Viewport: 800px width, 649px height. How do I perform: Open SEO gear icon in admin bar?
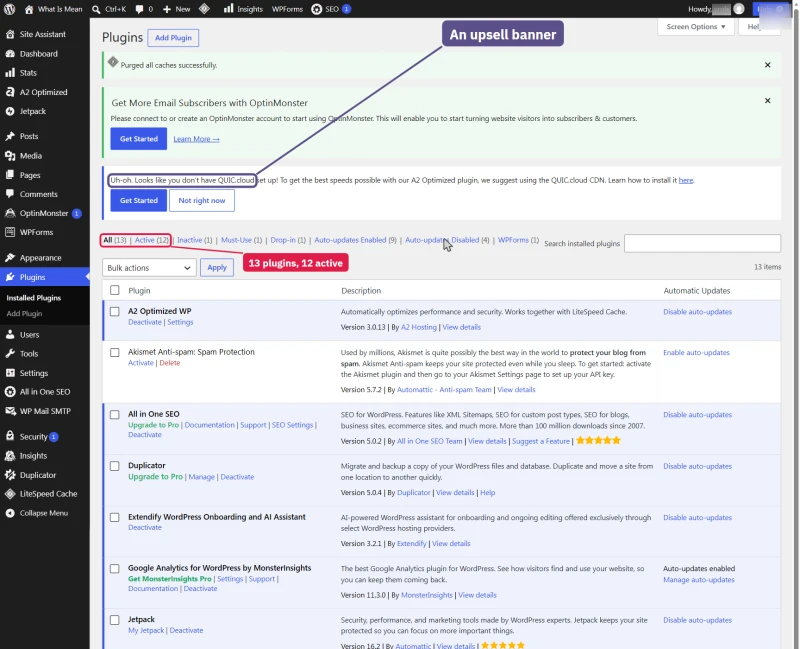pos(316,9)
